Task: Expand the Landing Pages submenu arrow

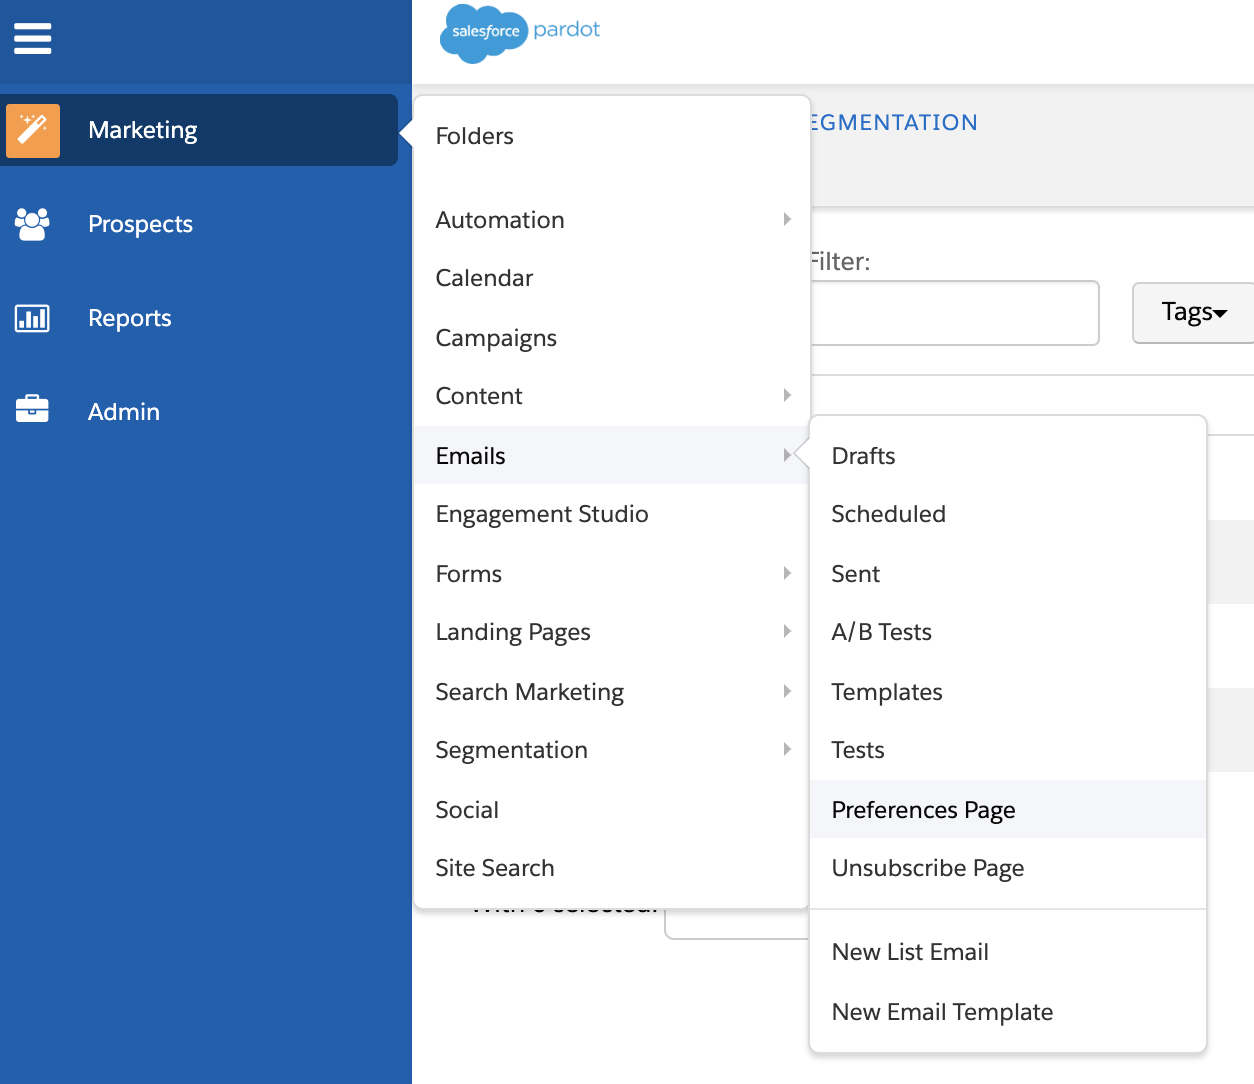Action: tap(787, 631)
